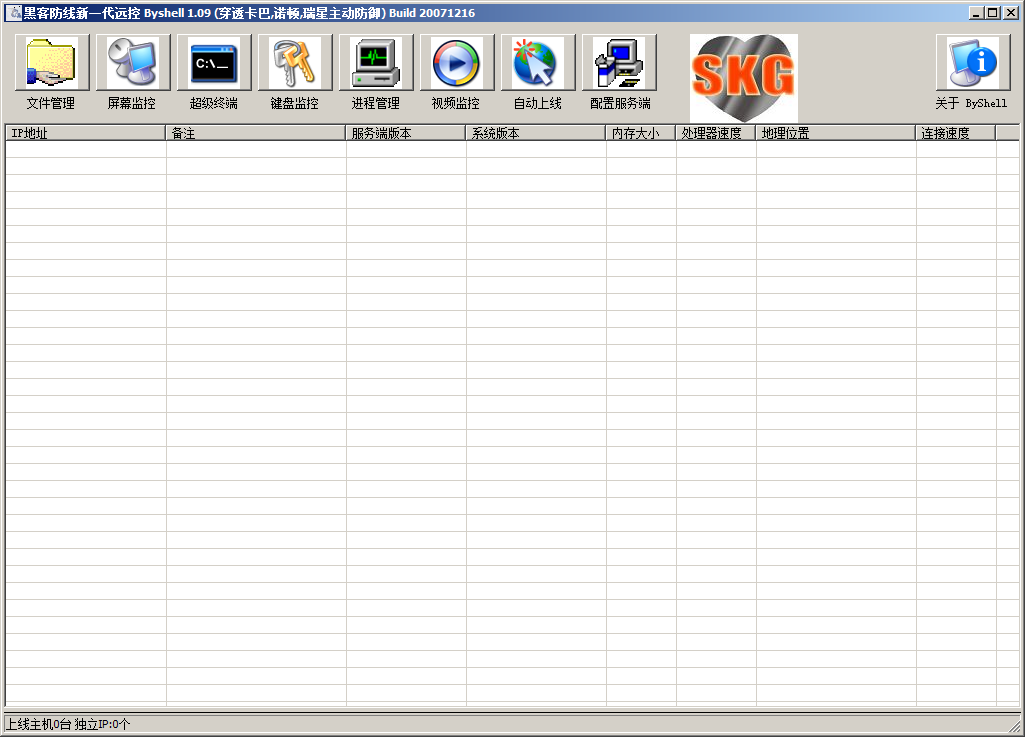Click the 内存大小 column header
The height and width of the screenshot is (737, 1025).
click(640, 133)
